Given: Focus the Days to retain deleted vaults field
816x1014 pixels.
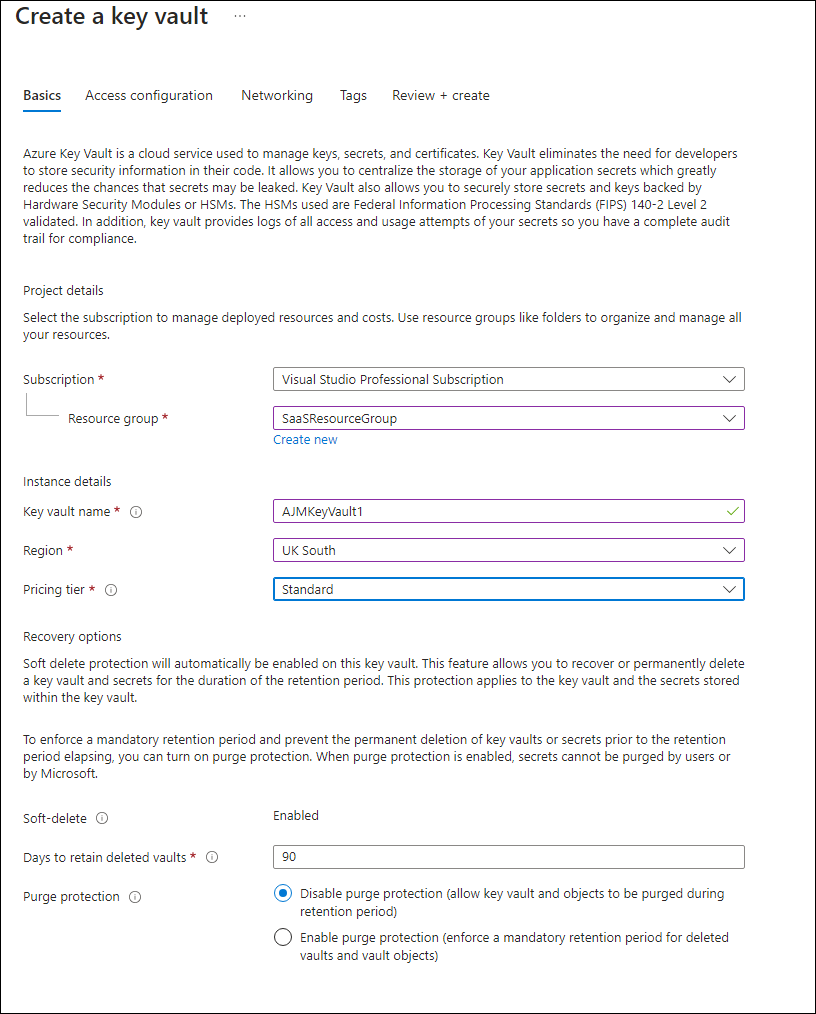Looking at the screenshot, I should click(508, 857).
